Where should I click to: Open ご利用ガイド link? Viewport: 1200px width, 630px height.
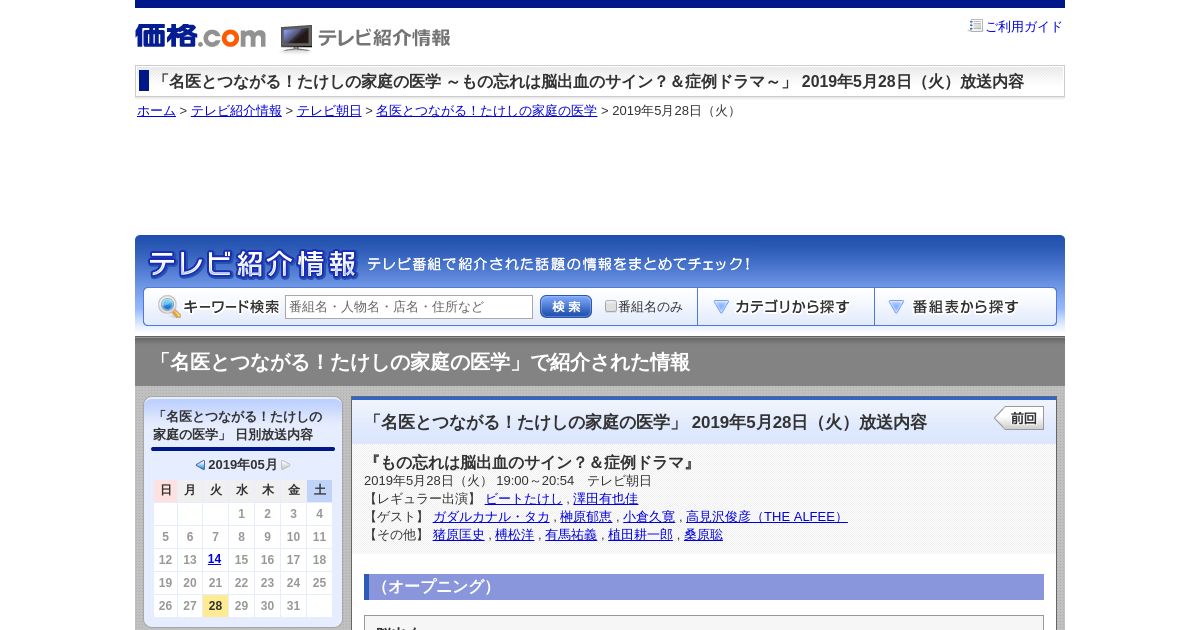1024,27
